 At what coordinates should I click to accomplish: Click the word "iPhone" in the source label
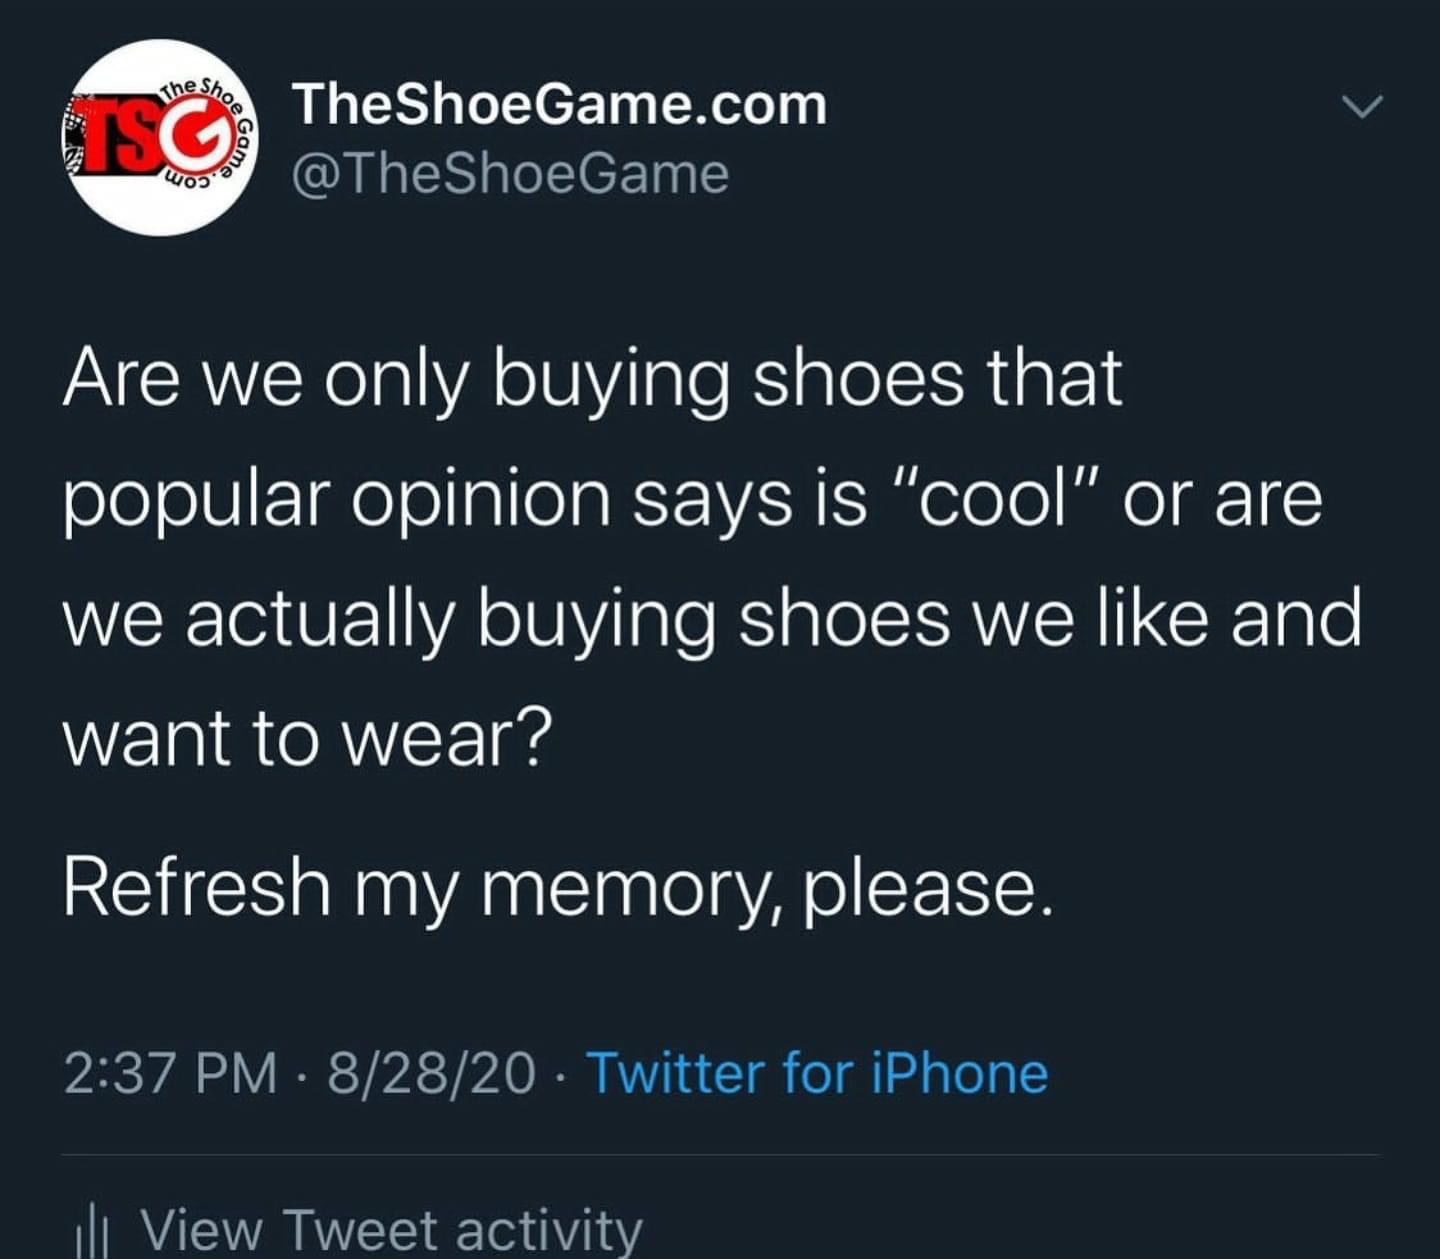[x=960, y=1073]
